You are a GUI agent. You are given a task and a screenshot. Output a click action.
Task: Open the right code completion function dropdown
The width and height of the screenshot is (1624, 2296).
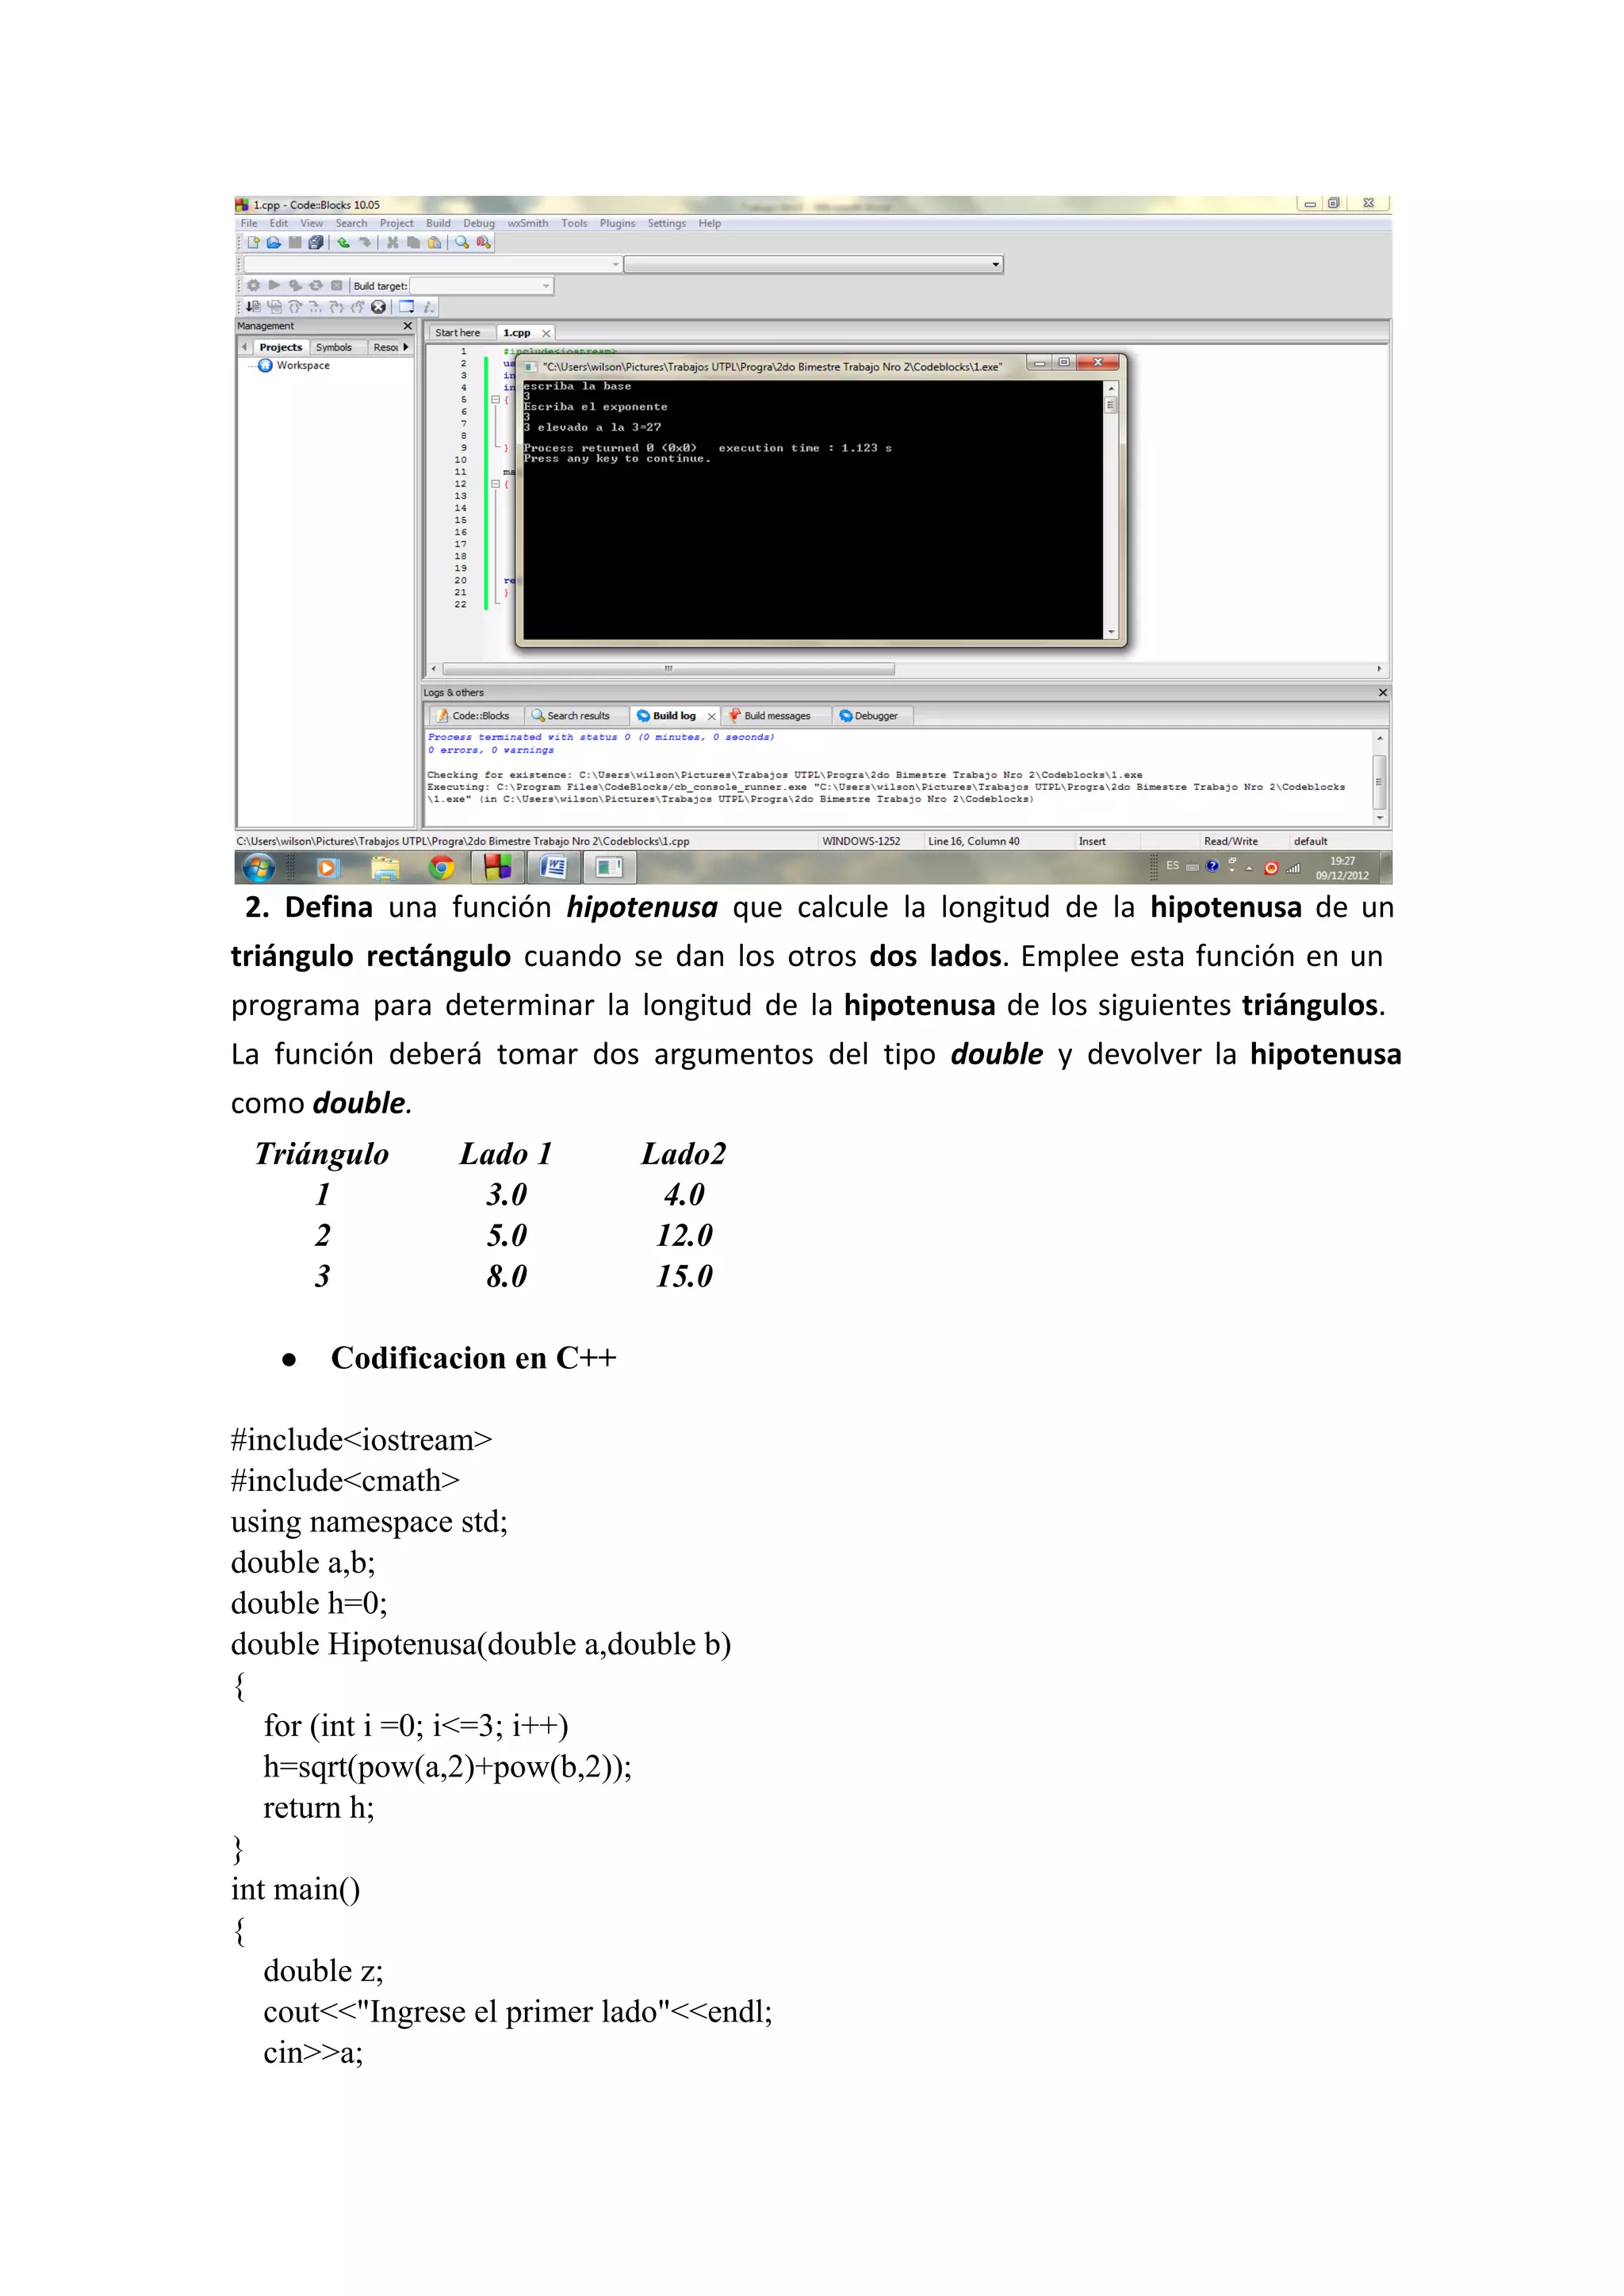pos(814,264)
